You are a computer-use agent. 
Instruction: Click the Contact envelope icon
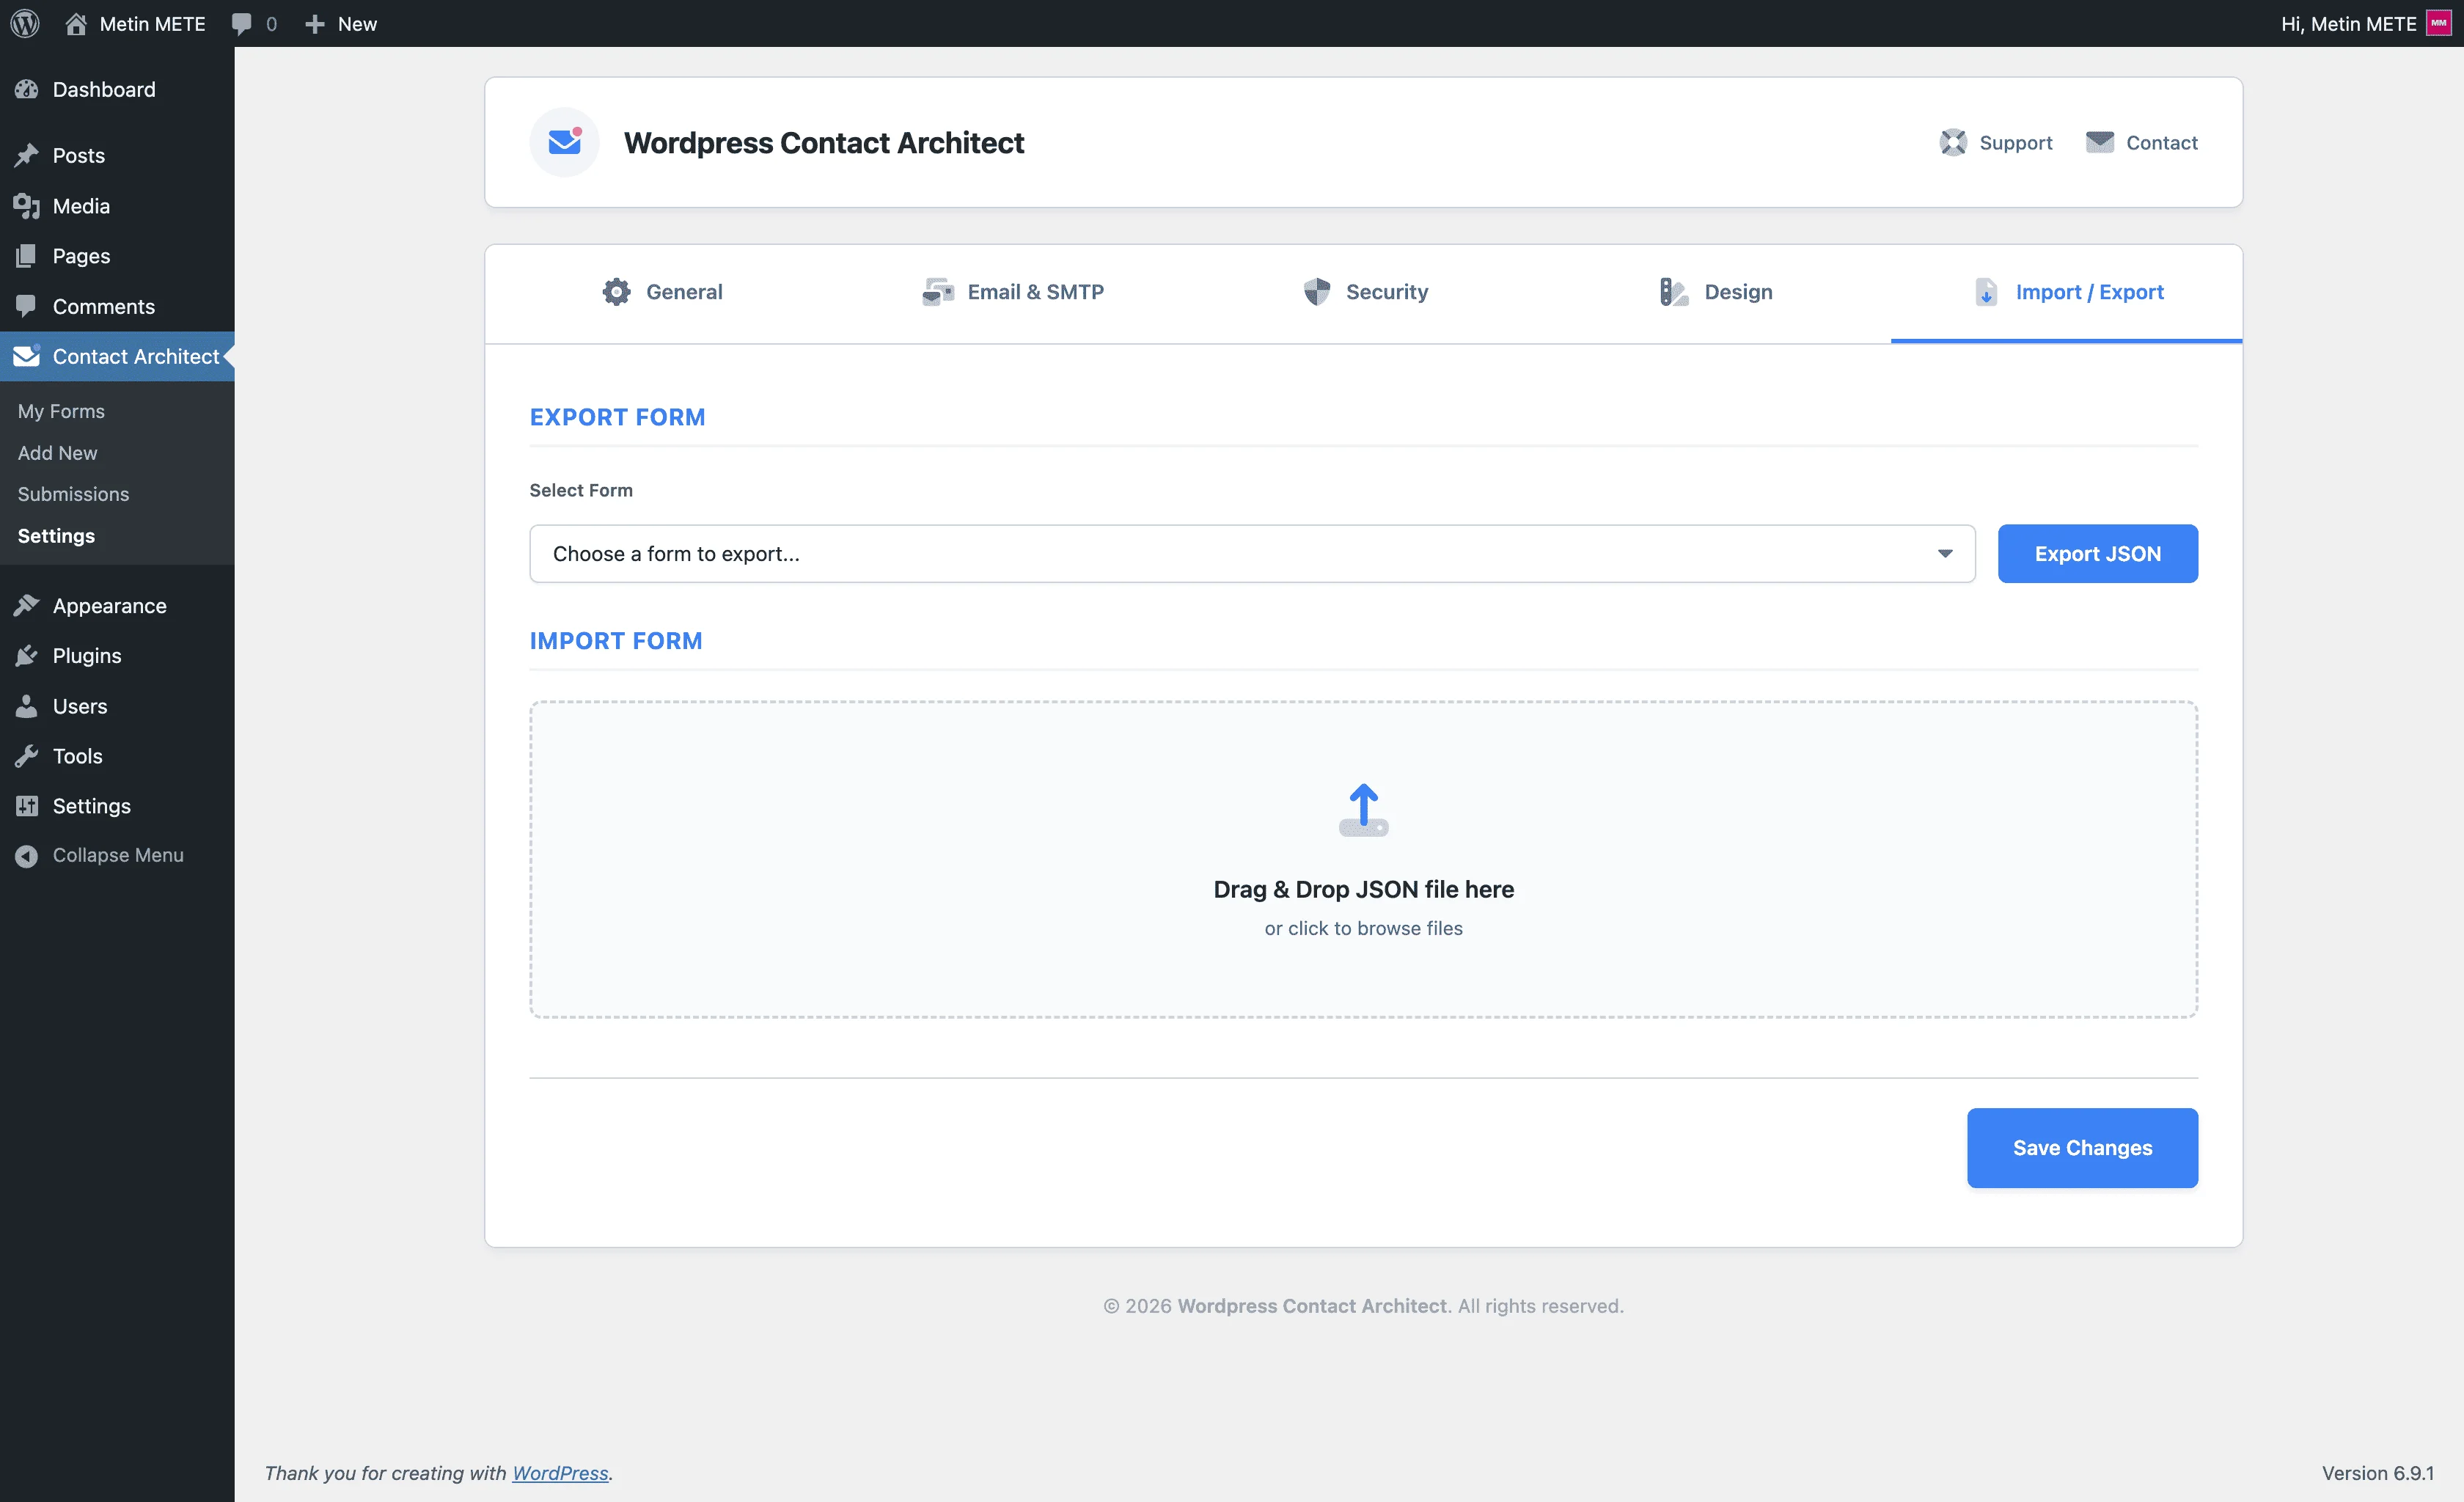click(x=2099, y=143)
